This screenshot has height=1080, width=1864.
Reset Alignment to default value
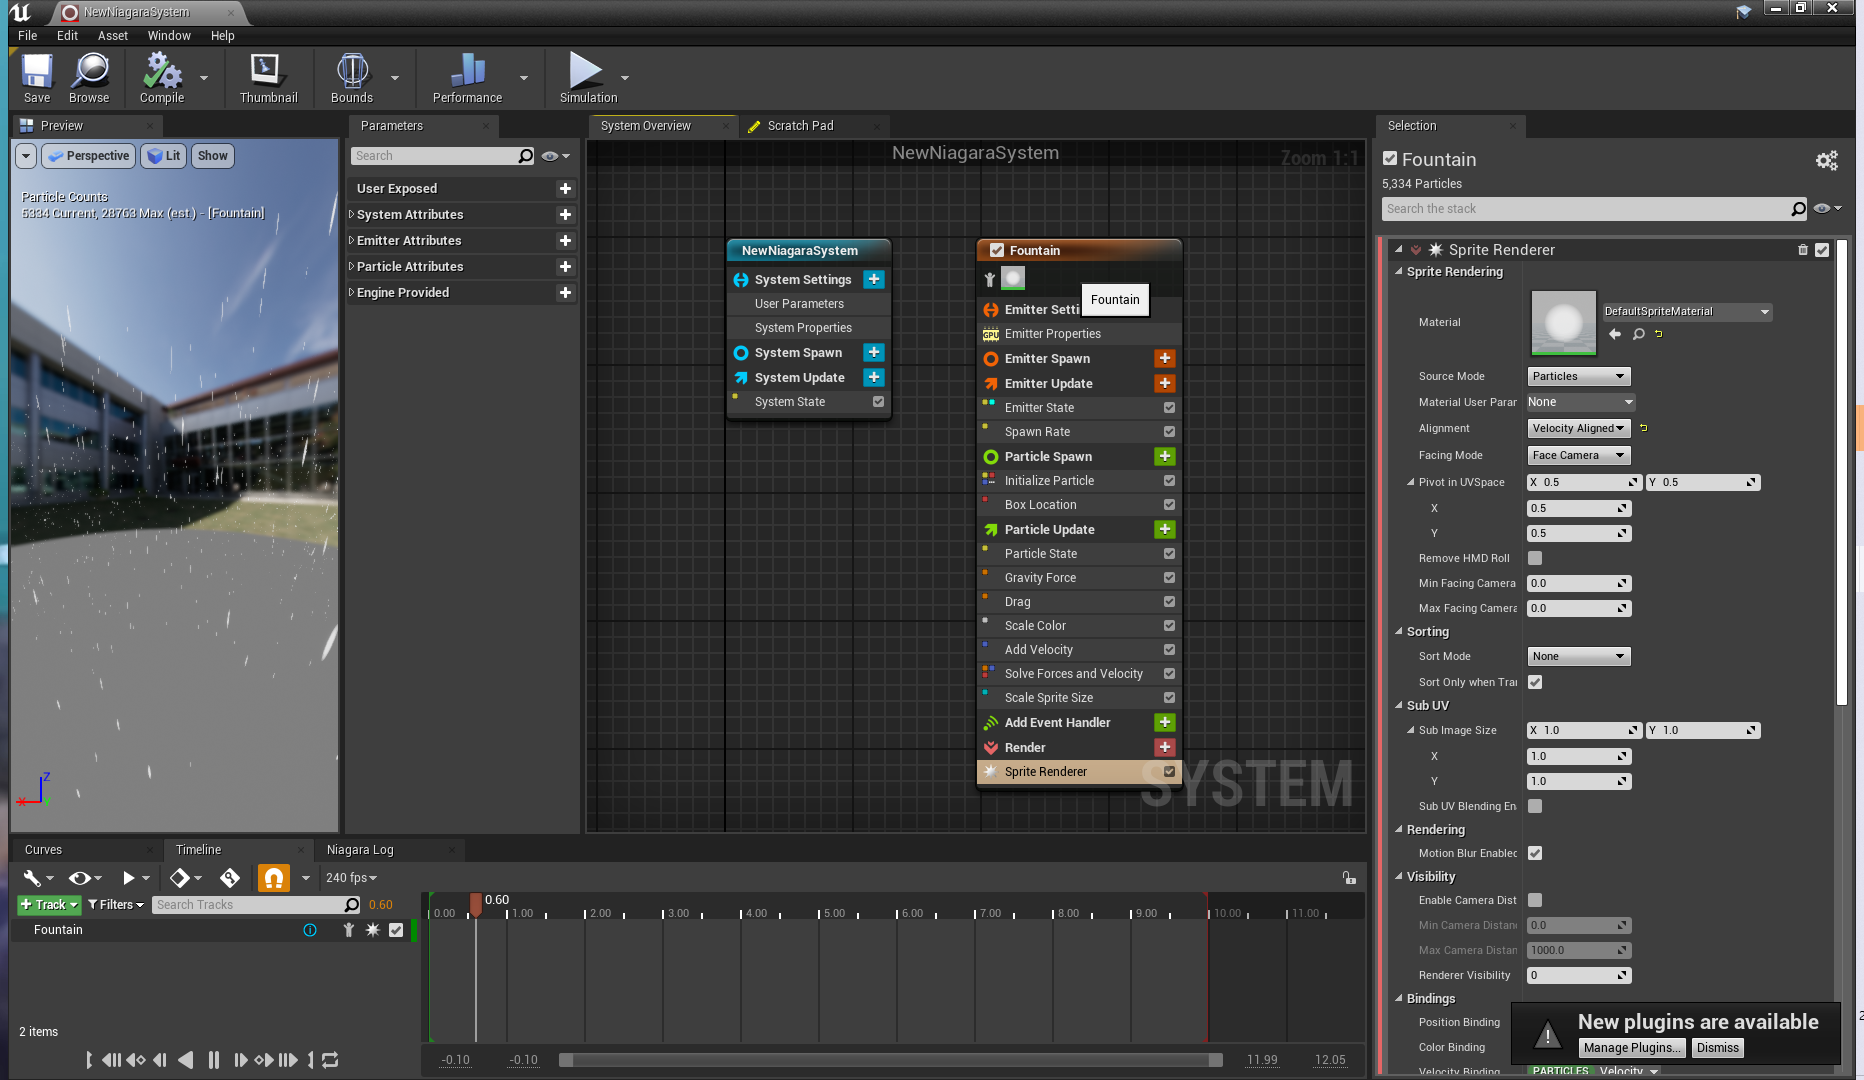tap(1643, 428)
